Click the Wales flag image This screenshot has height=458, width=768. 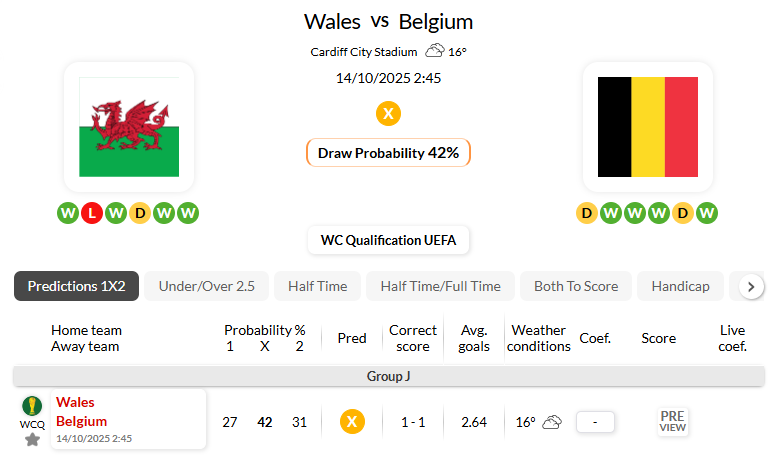pos(129,126)
